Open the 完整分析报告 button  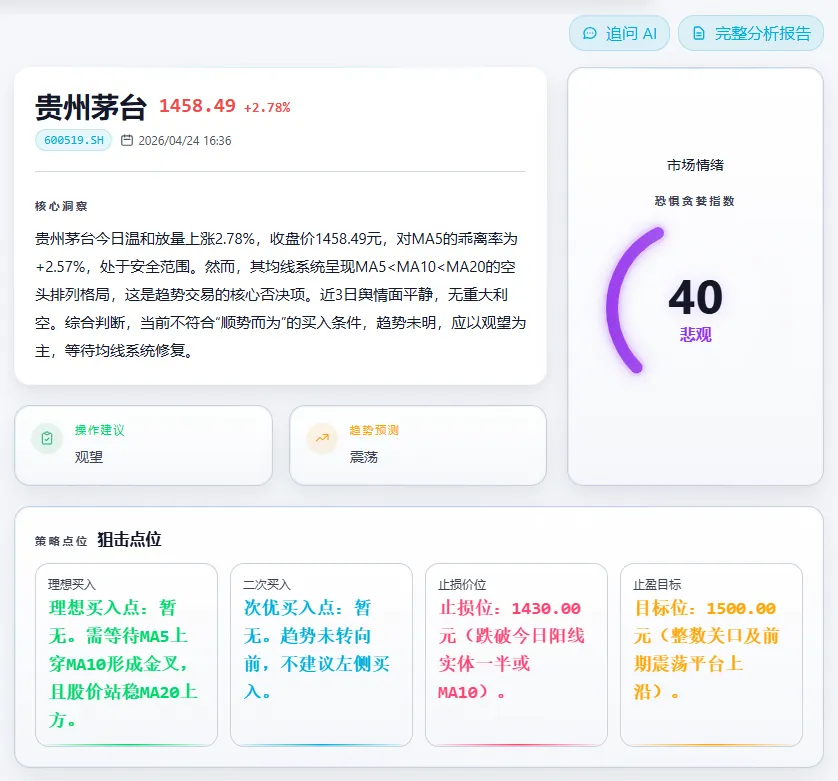pos(751,33)
